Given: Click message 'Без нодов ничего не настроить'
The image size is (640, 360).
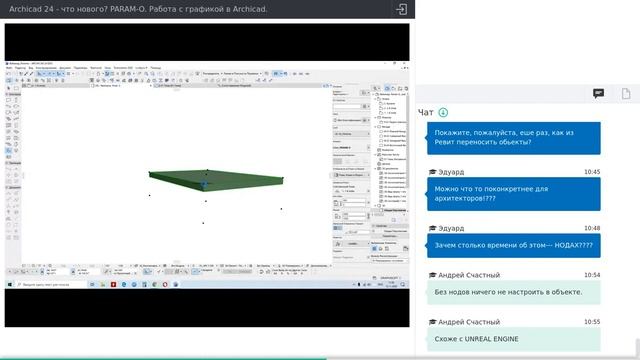Looking at the screenshot, I should 514,292.
